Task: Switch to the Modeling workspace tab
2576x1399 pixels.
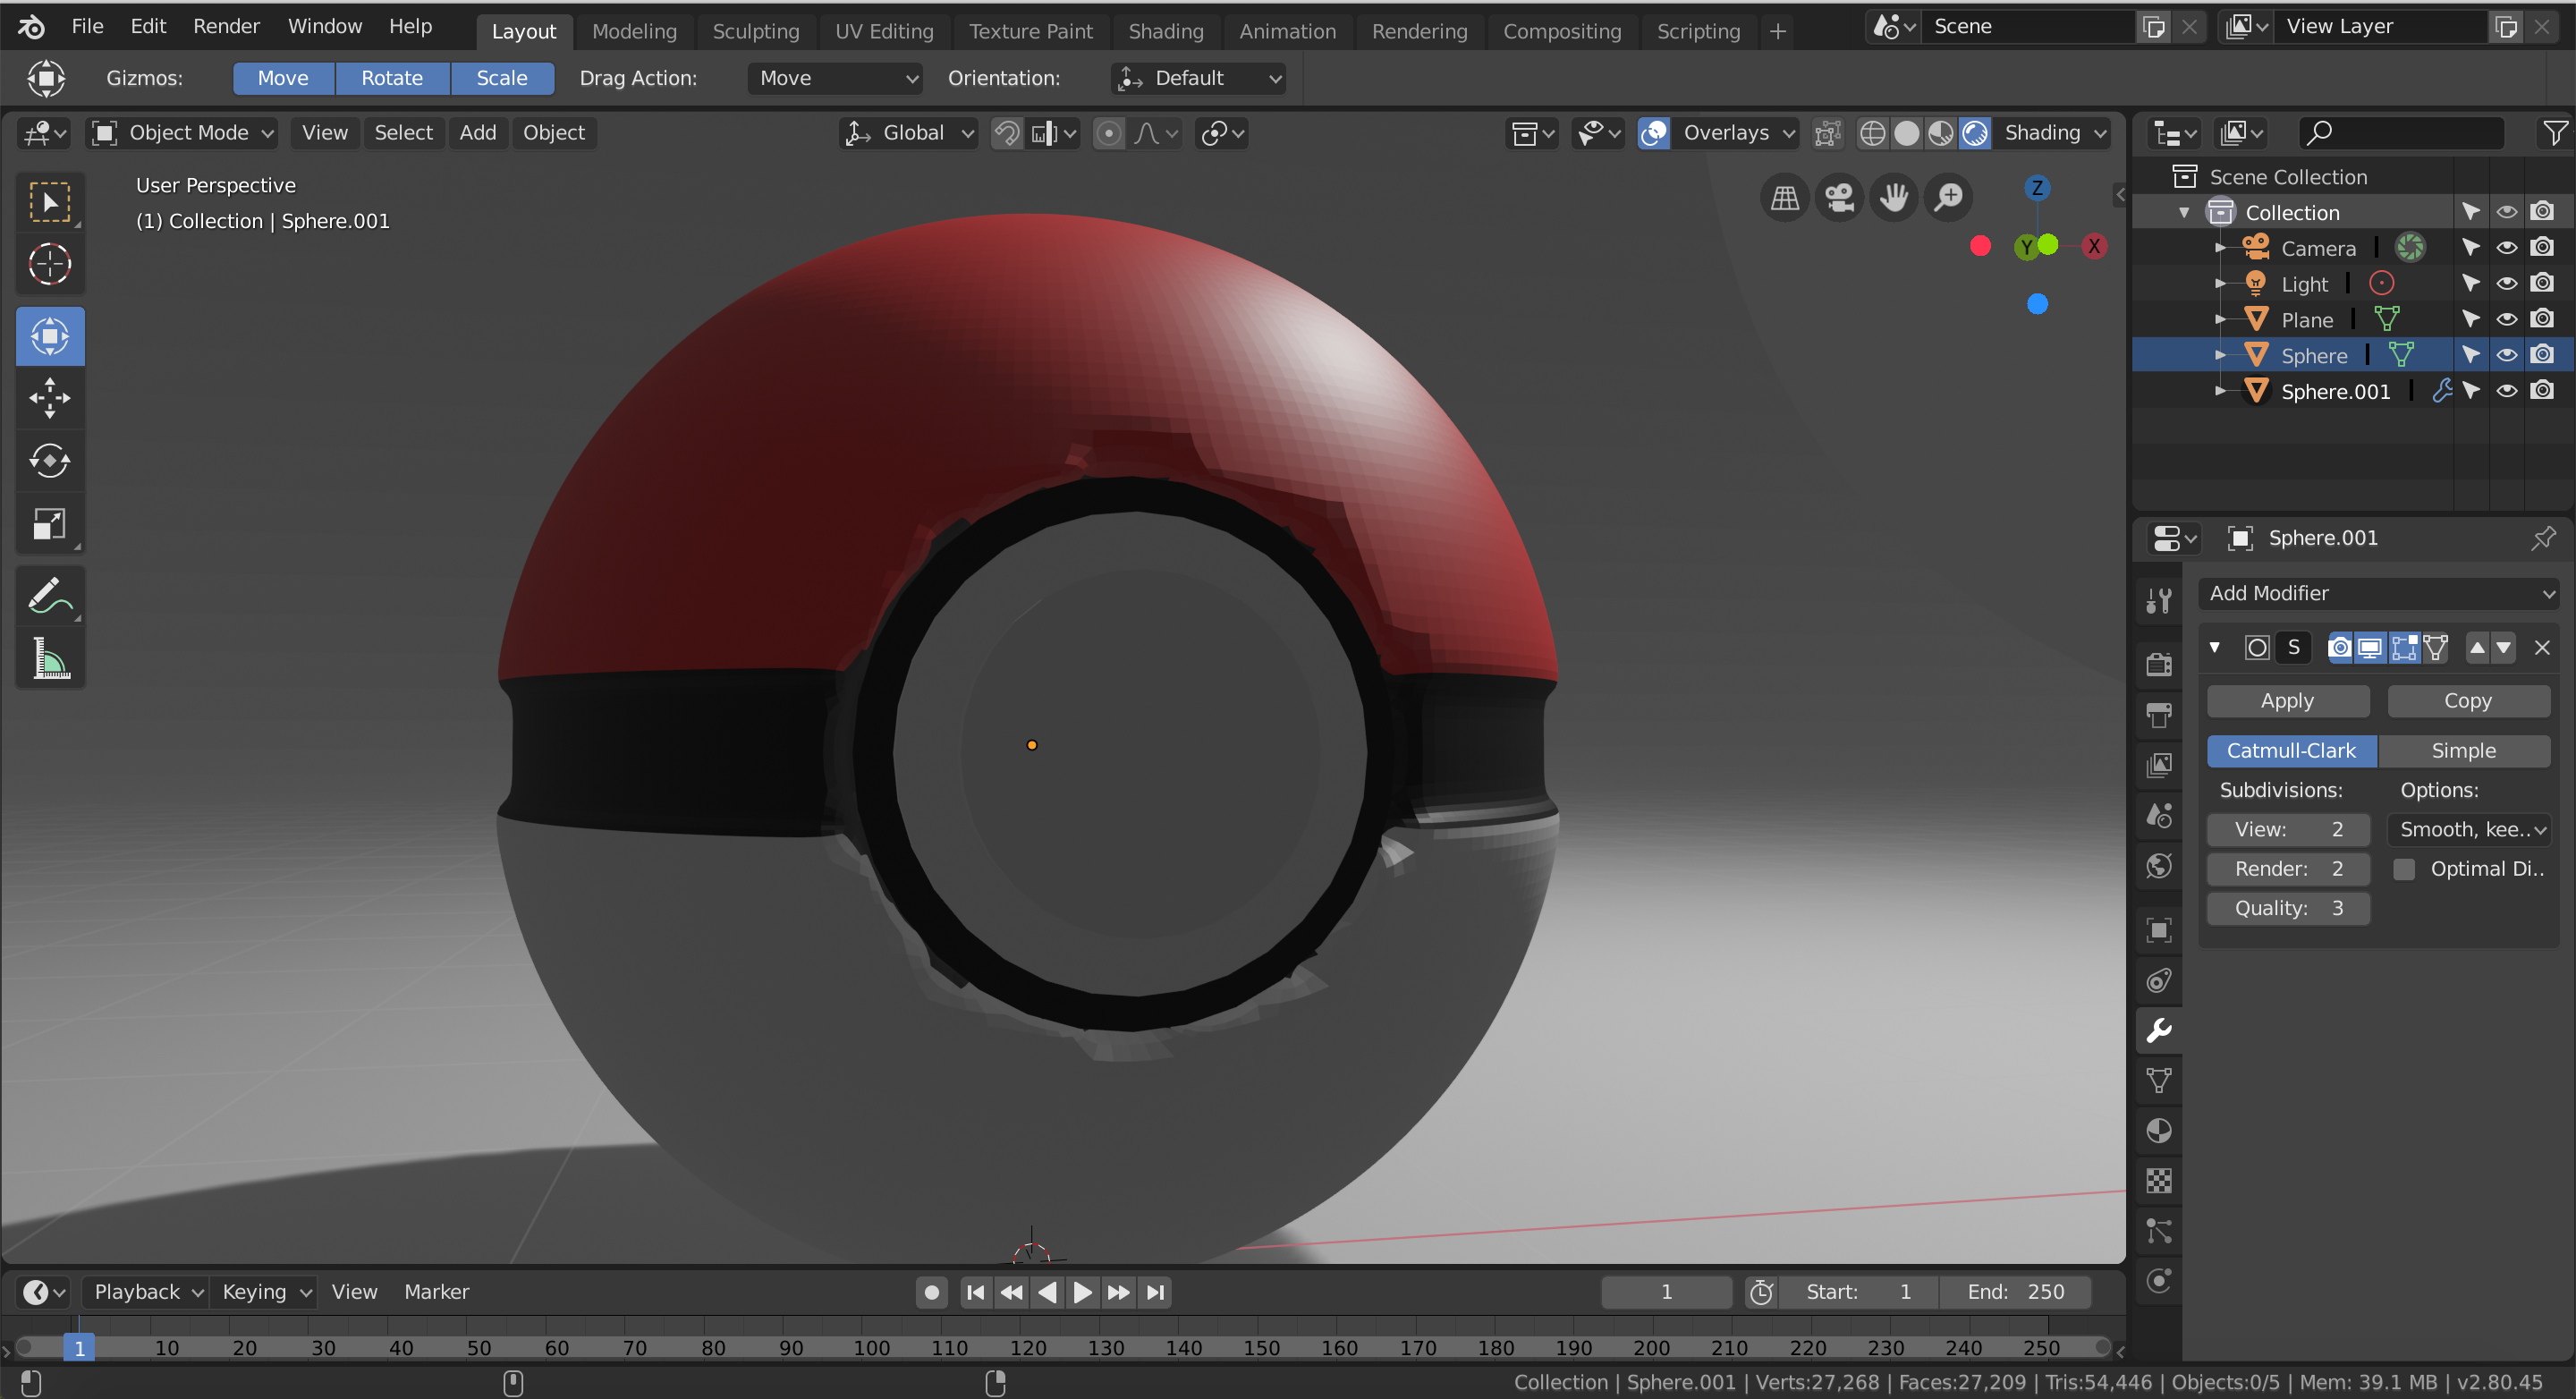Action: point(634,31)
